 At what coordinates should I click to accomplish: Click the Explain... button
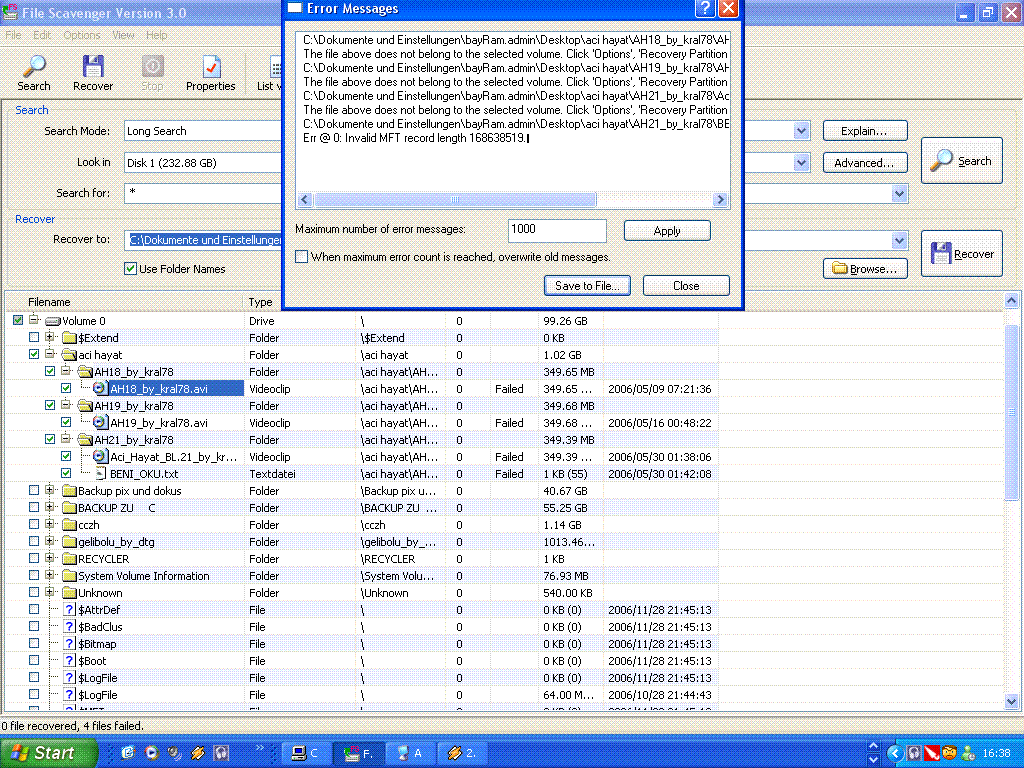(x=865, y=131)
